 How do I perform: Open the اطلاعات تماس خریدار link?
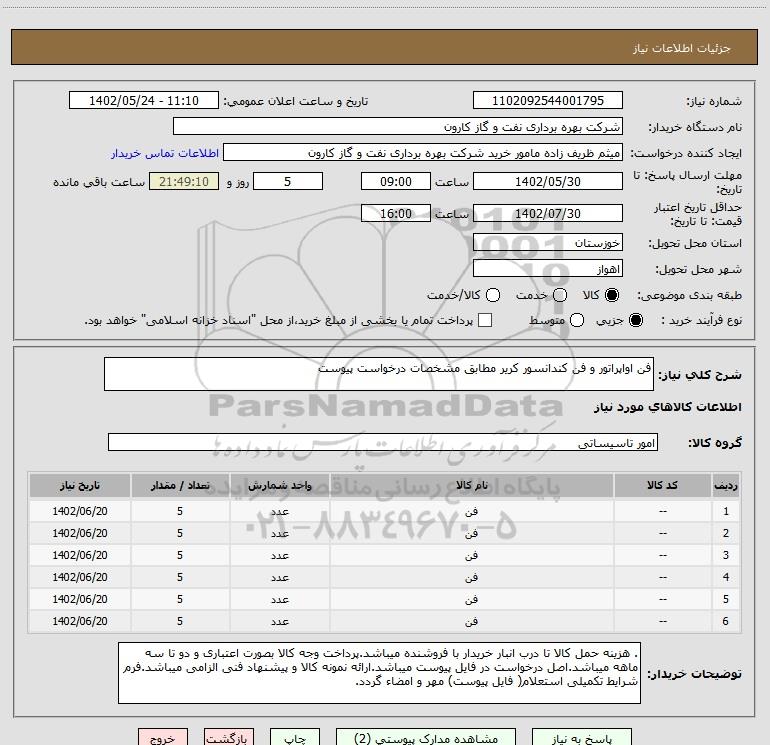165,153
